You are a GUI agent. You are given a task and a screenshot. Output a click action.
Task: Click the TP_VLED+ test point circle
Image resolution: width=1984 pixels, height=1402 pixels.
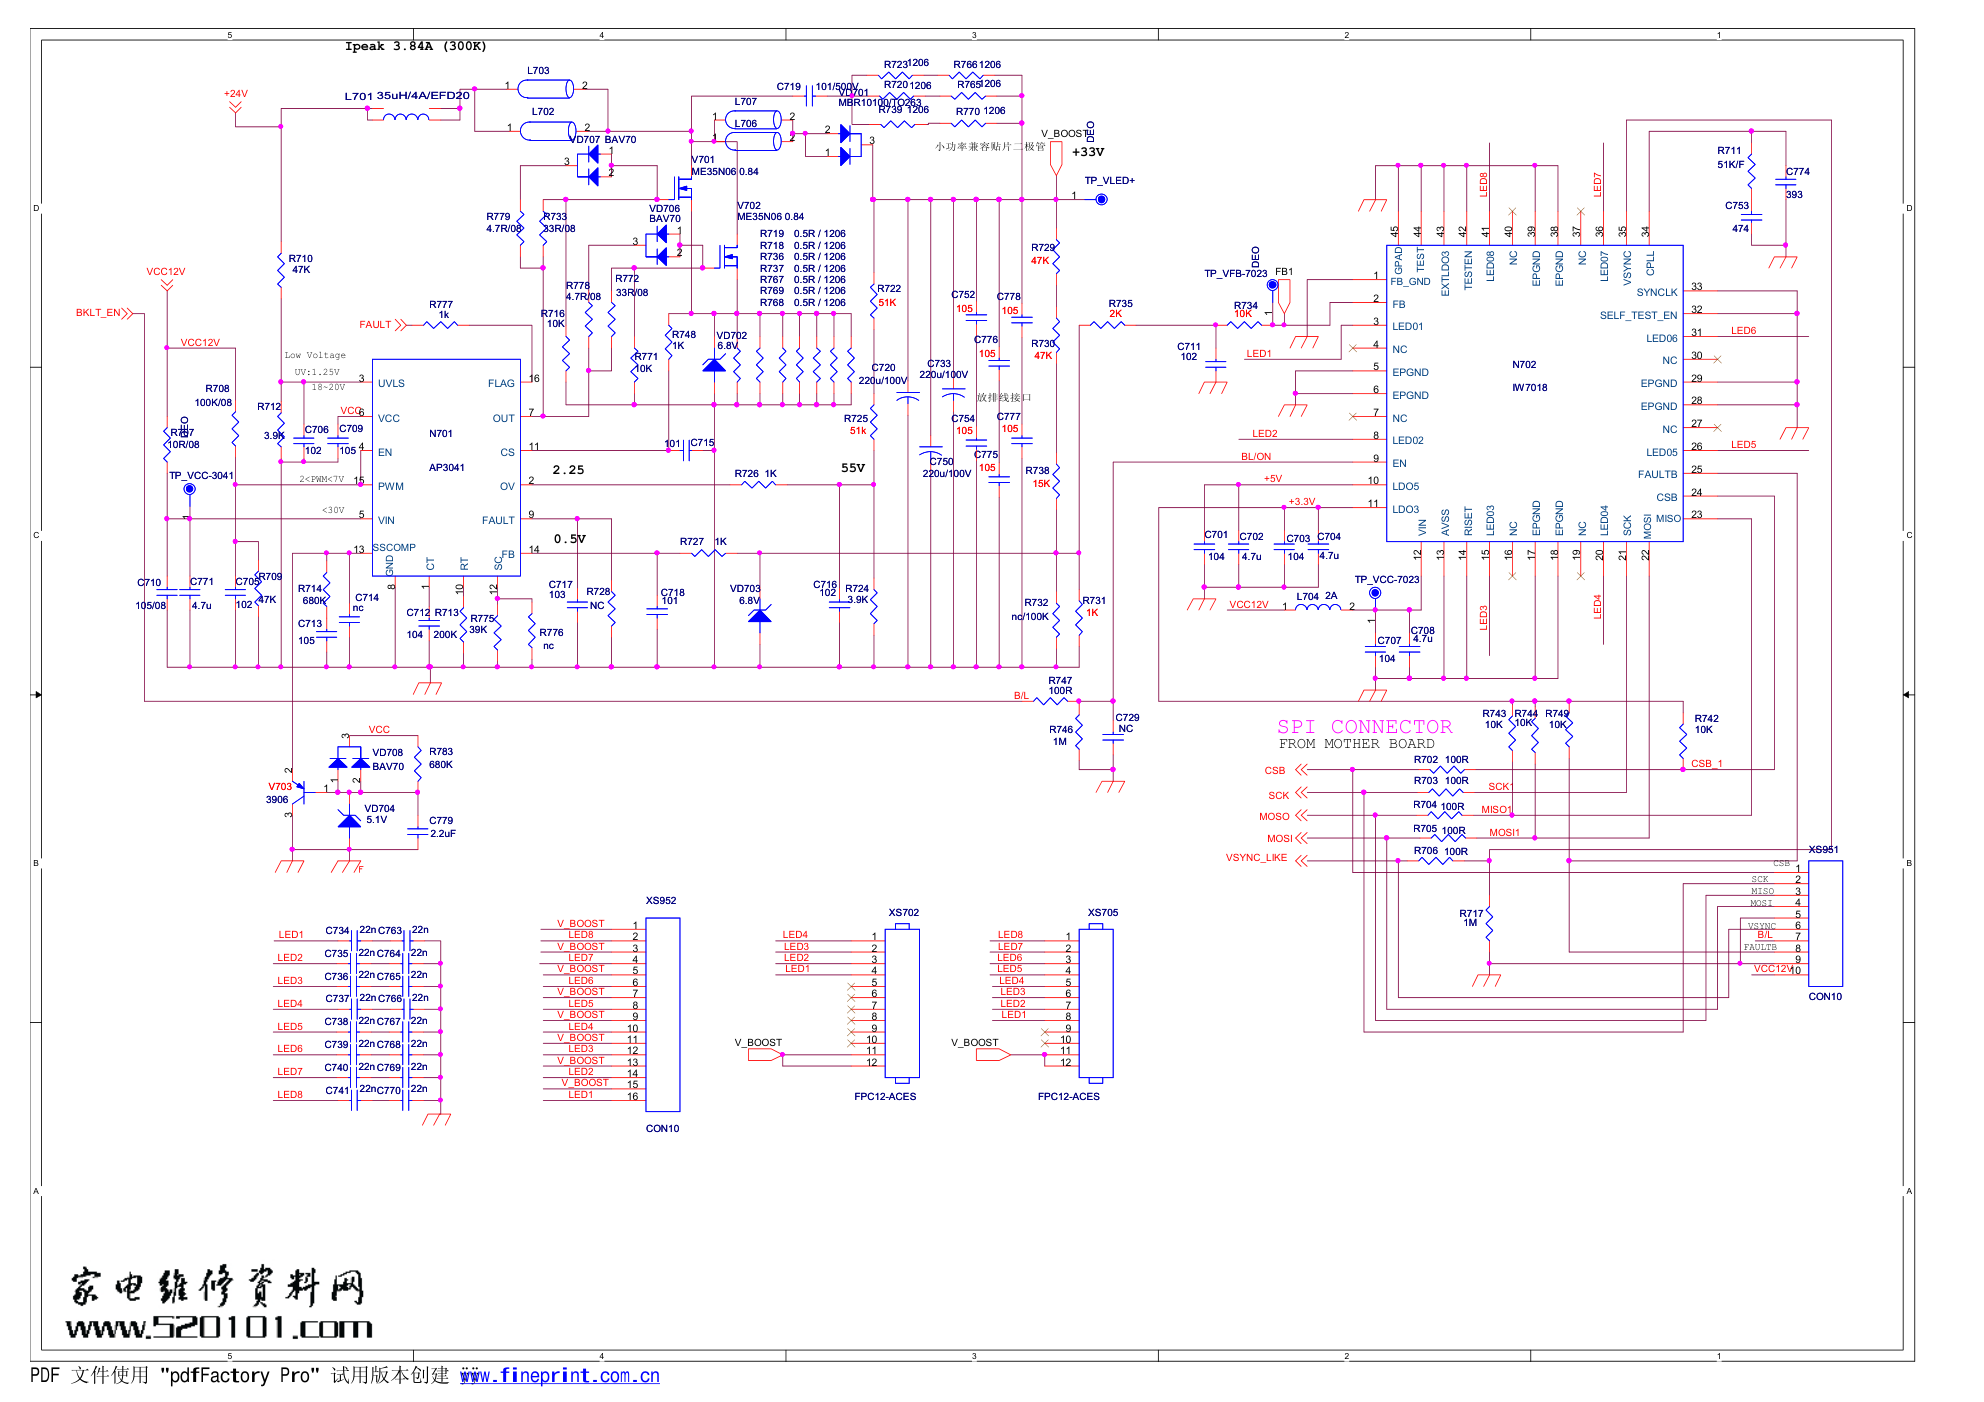point(1101,199)
